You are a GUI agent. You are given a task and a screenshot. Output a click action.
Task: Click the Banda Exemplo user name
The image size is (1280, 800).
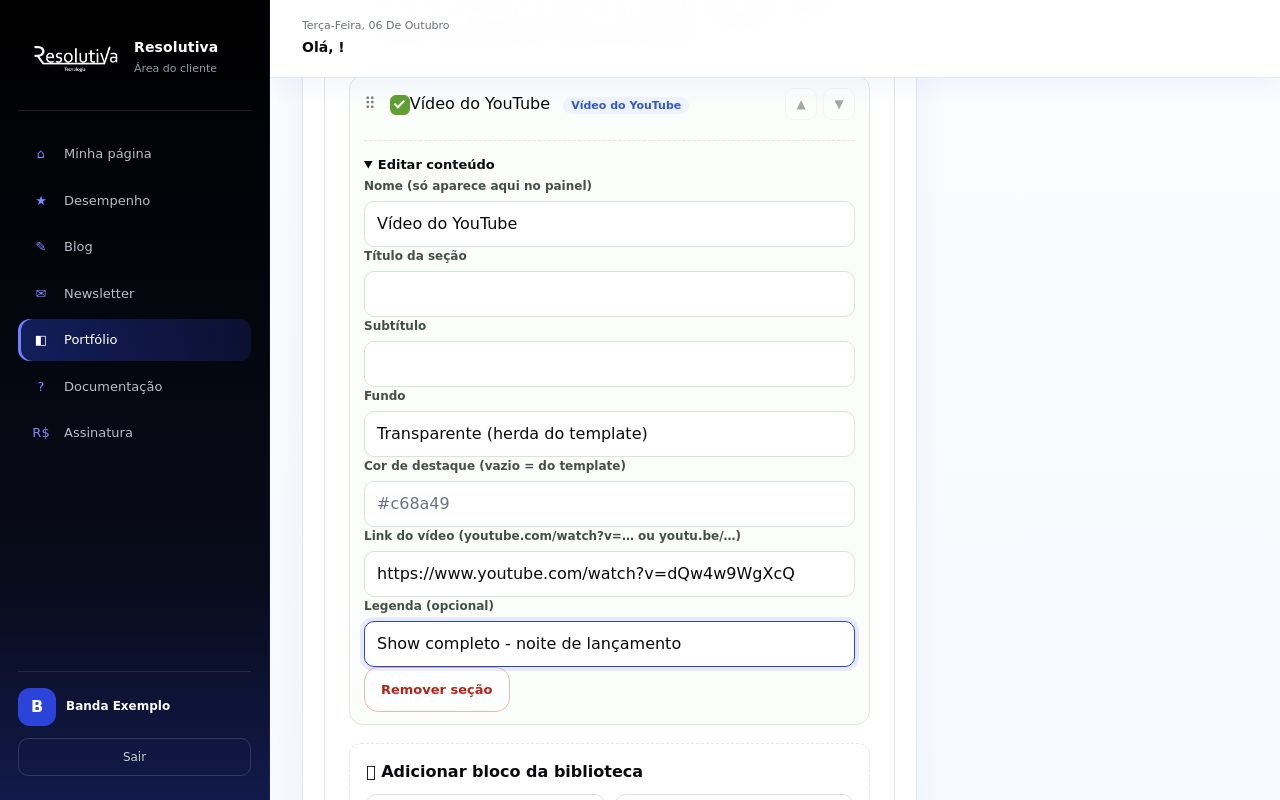coord(118,706)
